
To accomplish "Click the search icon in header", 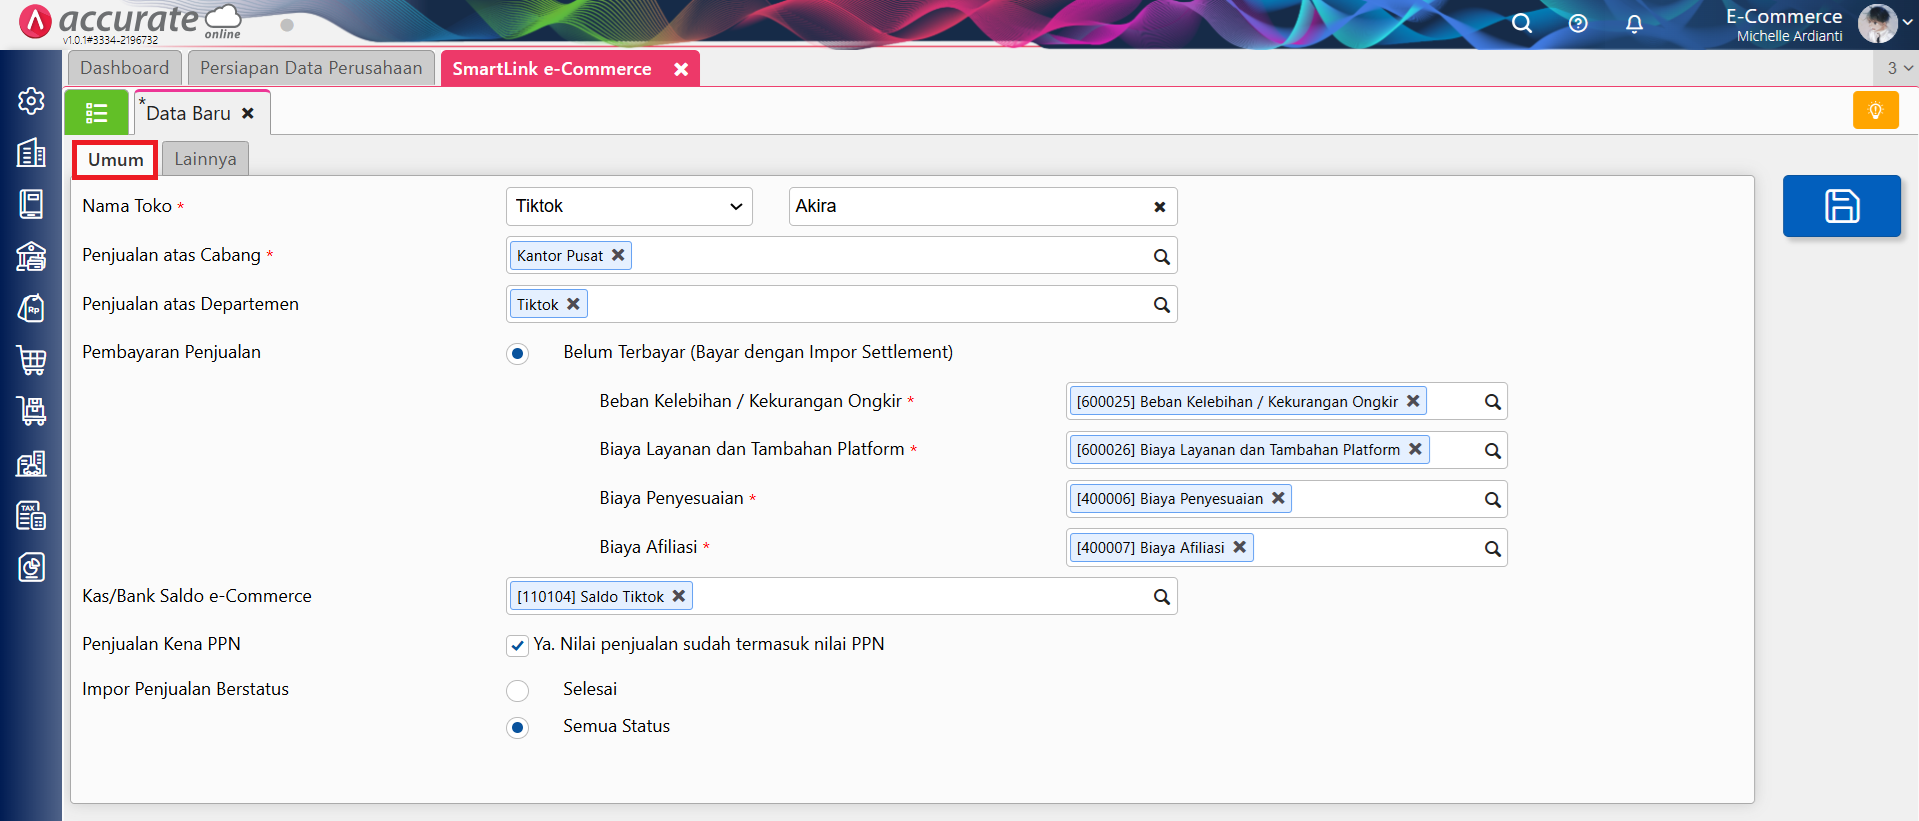I will (1521, 23).
